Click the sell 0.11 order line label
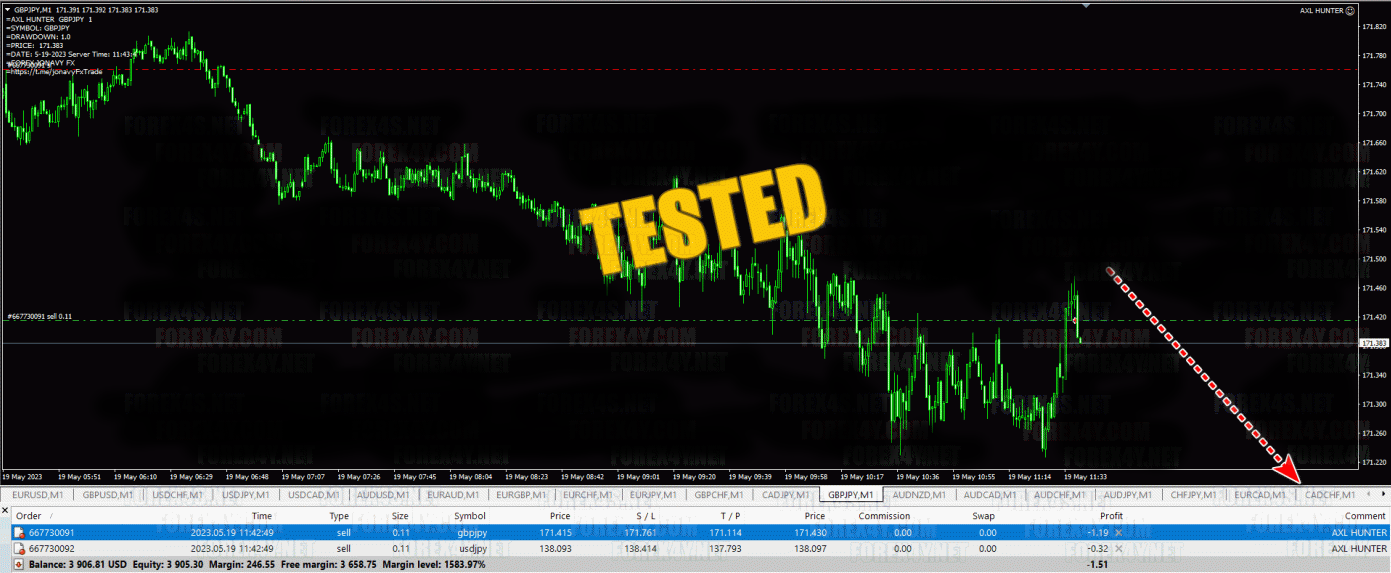The height and width of the screenshot is (573, 1391). coord(40,316)
